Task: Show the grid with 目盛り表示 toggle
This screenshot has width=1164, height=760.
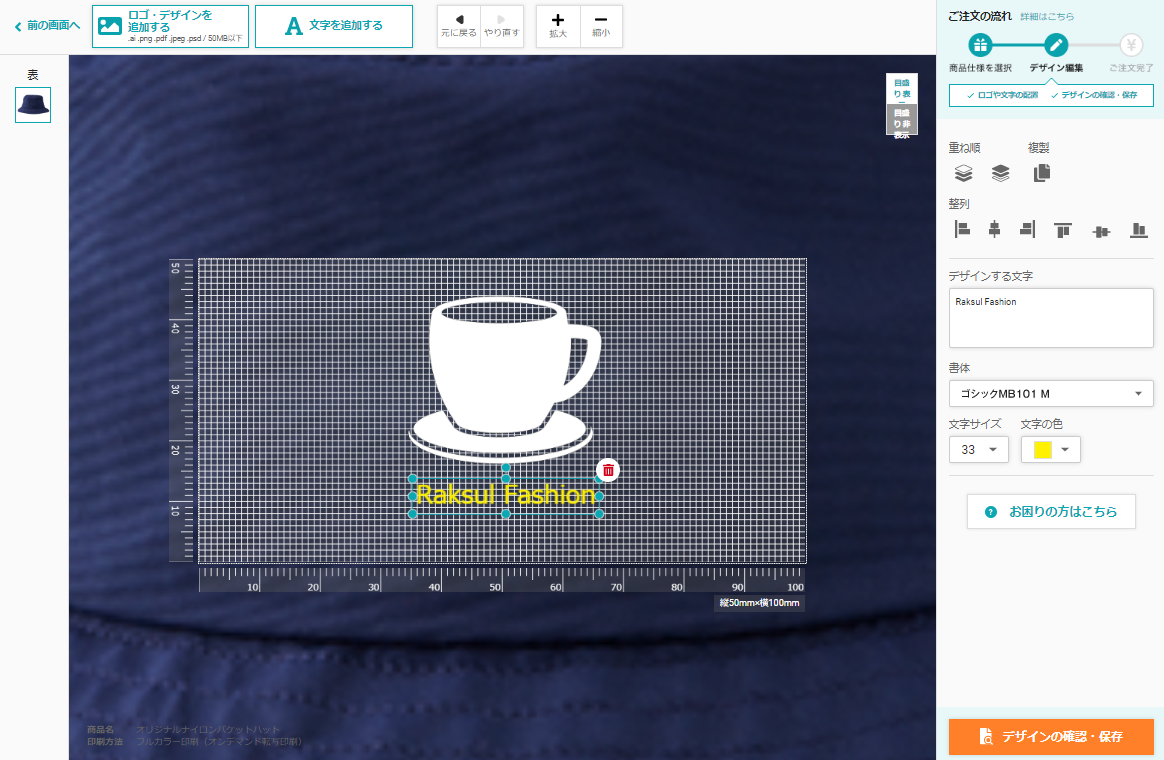Action: point(902,88)
